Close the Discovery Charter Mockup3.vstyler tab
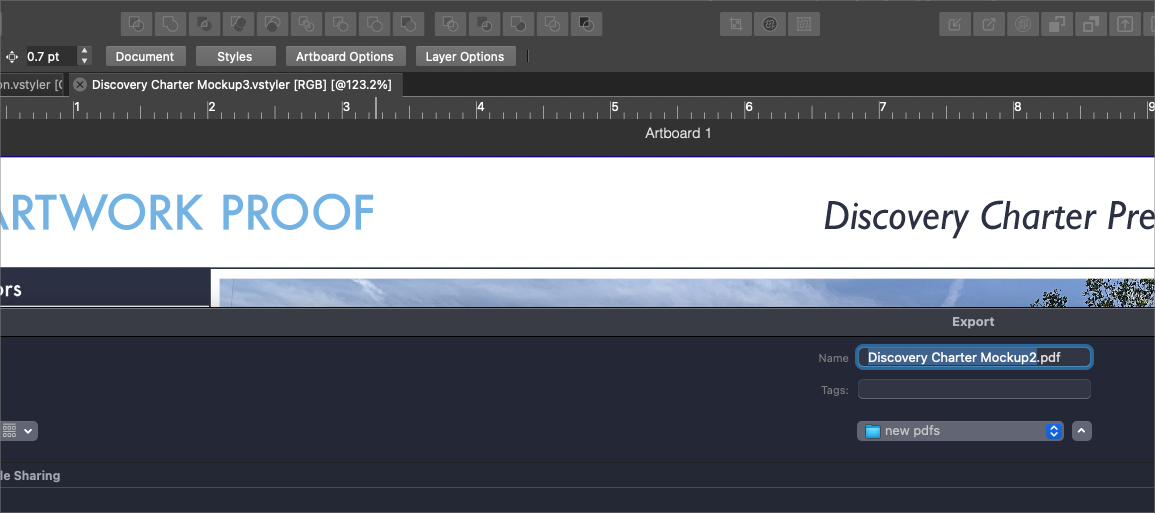The height and width of the screenshot is (513, 1155). click(80, 85)
